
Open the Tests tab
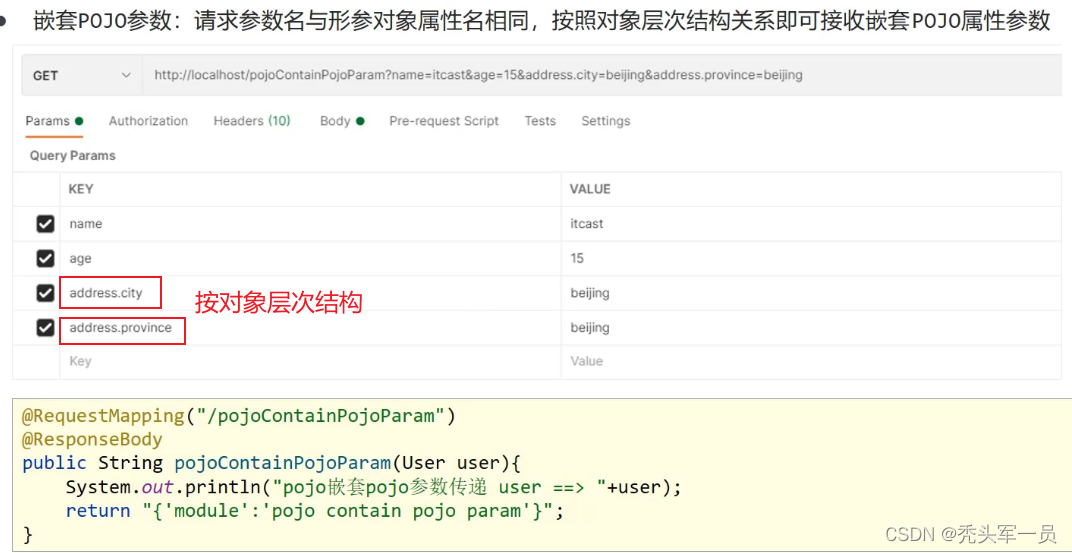(540, 121)
